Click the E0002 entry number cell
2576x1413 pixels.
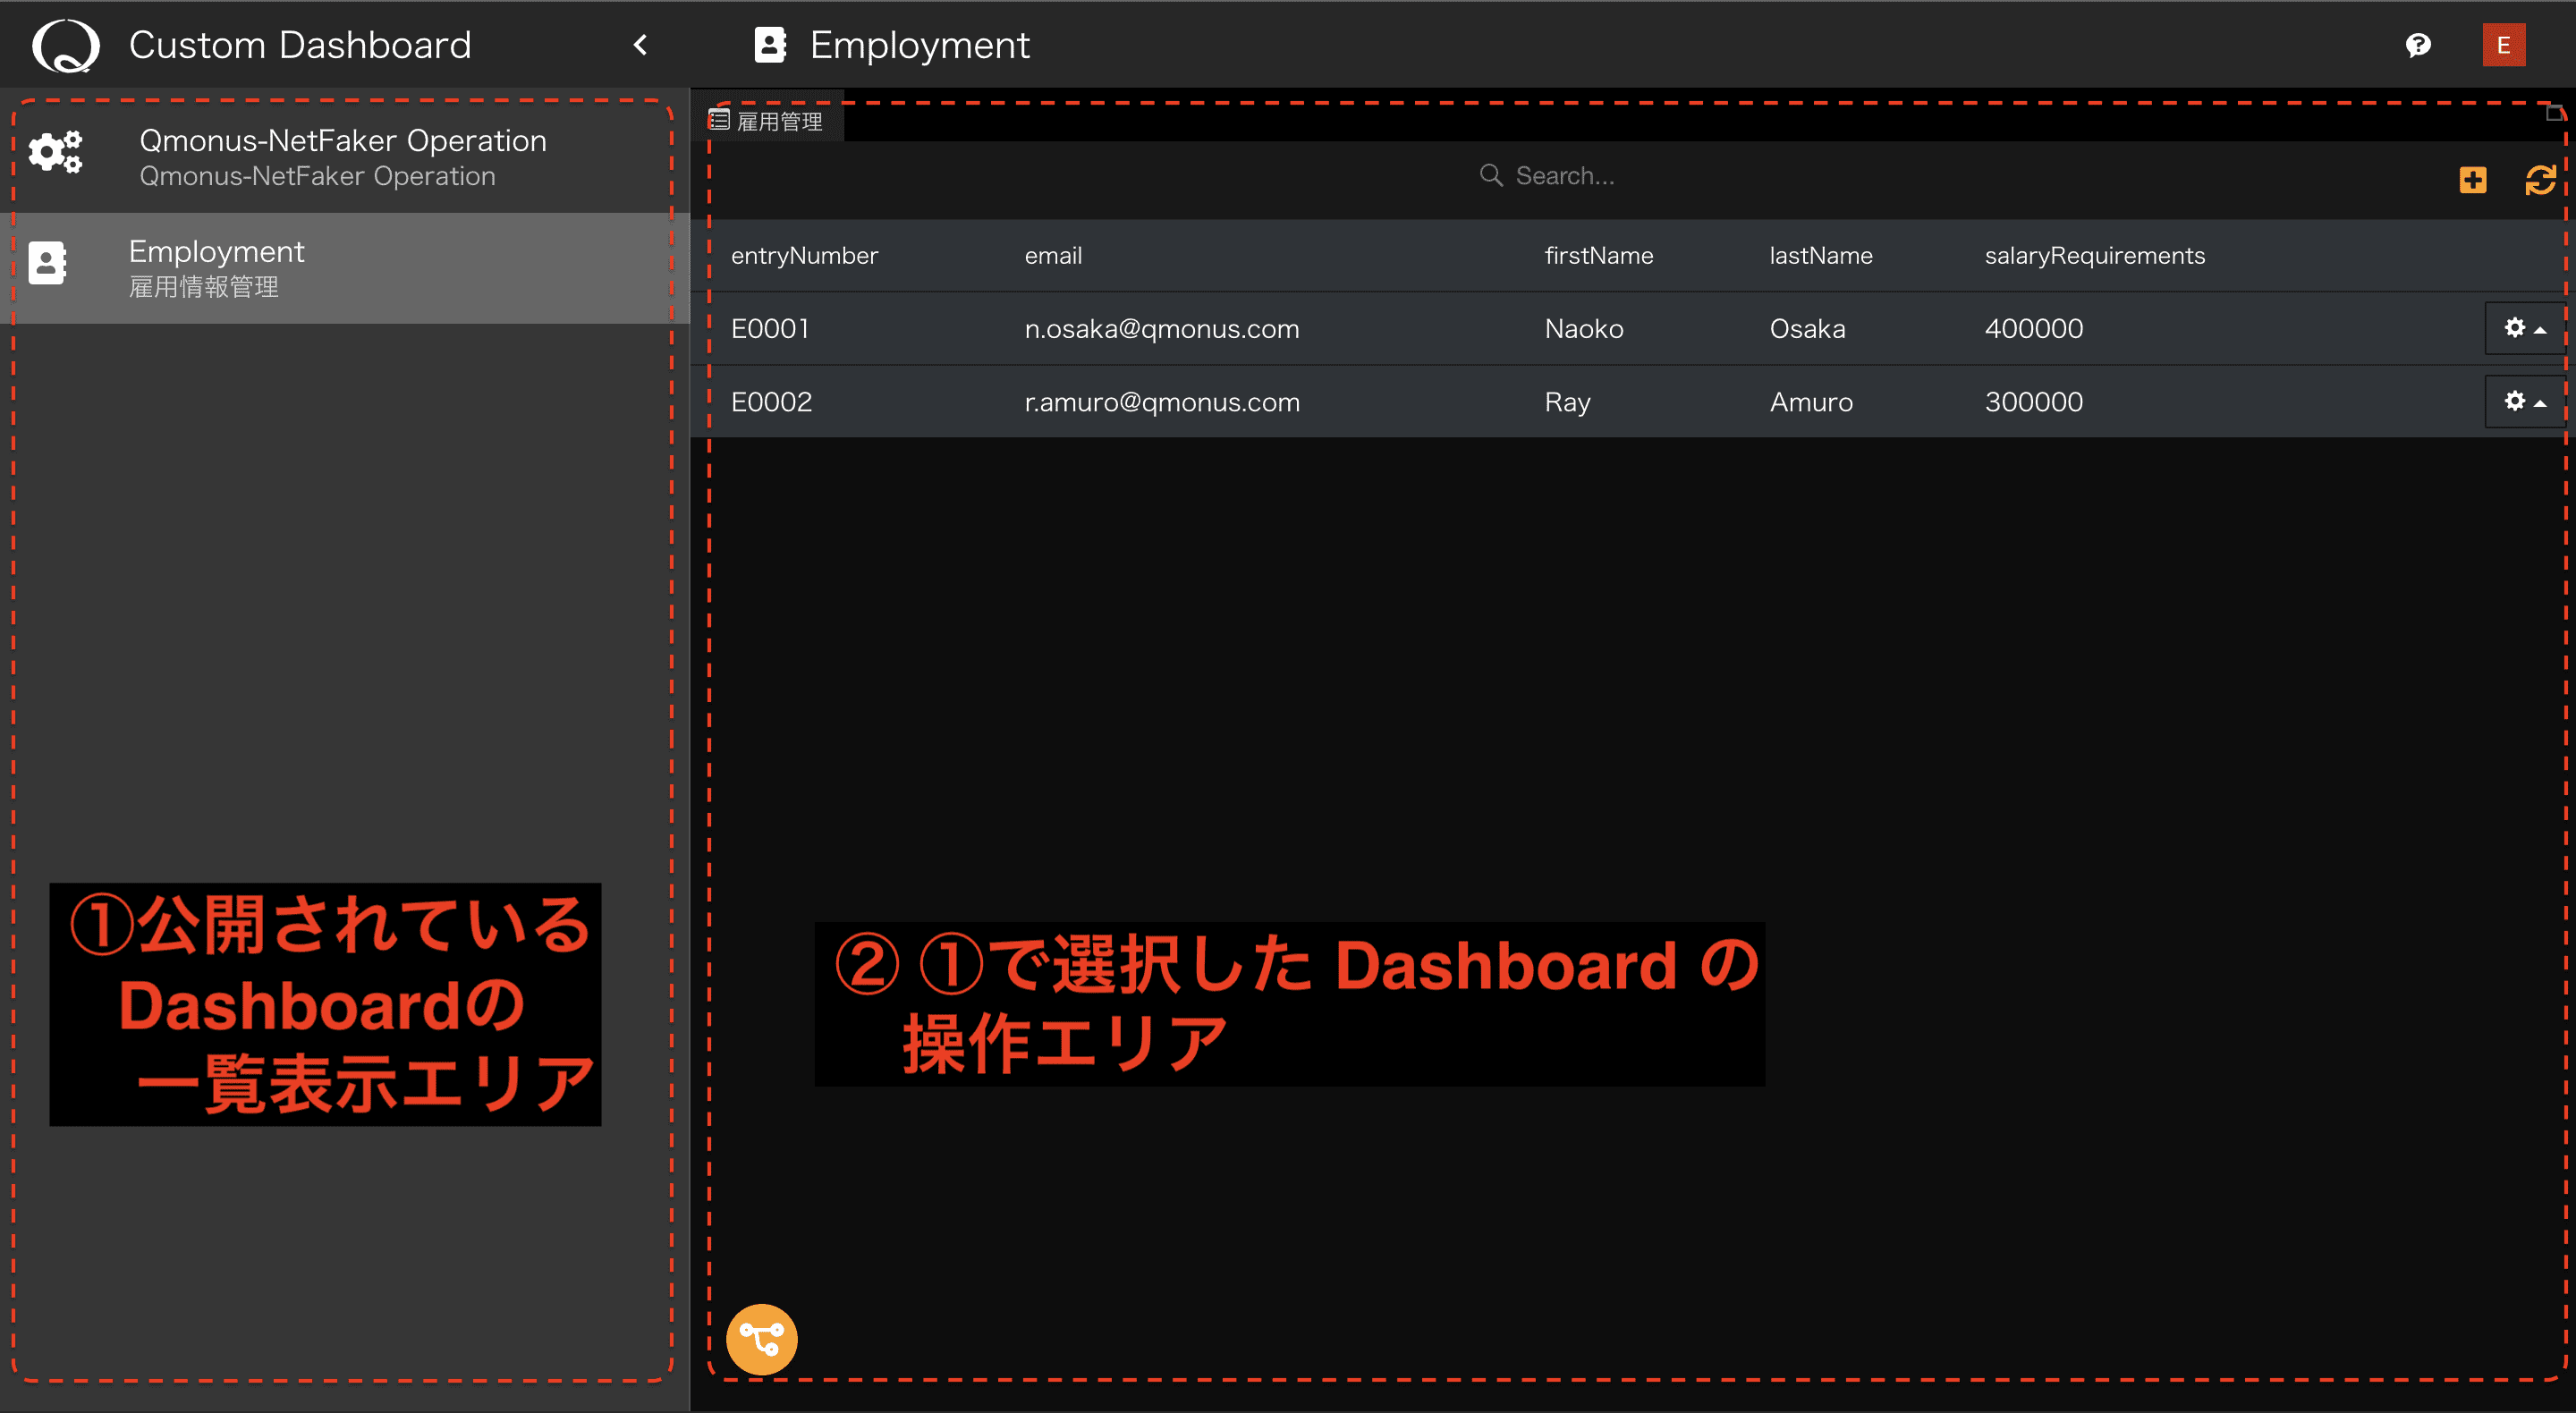(771, 402)
